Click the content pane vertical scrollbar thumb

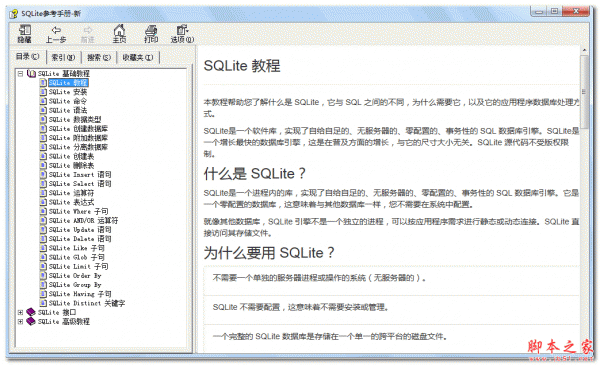coord(584,92)
